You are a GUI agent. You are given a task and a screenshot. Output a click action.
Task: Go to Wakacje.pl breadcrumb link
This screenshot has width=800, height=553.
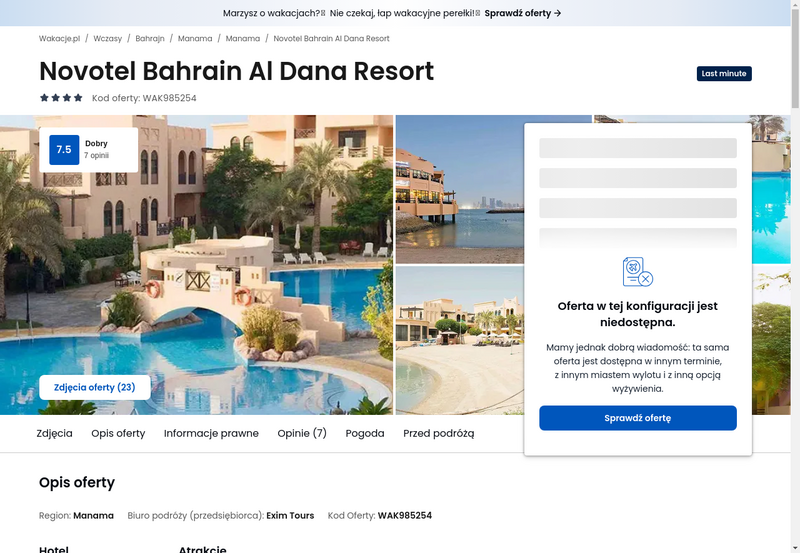point(60,38)
